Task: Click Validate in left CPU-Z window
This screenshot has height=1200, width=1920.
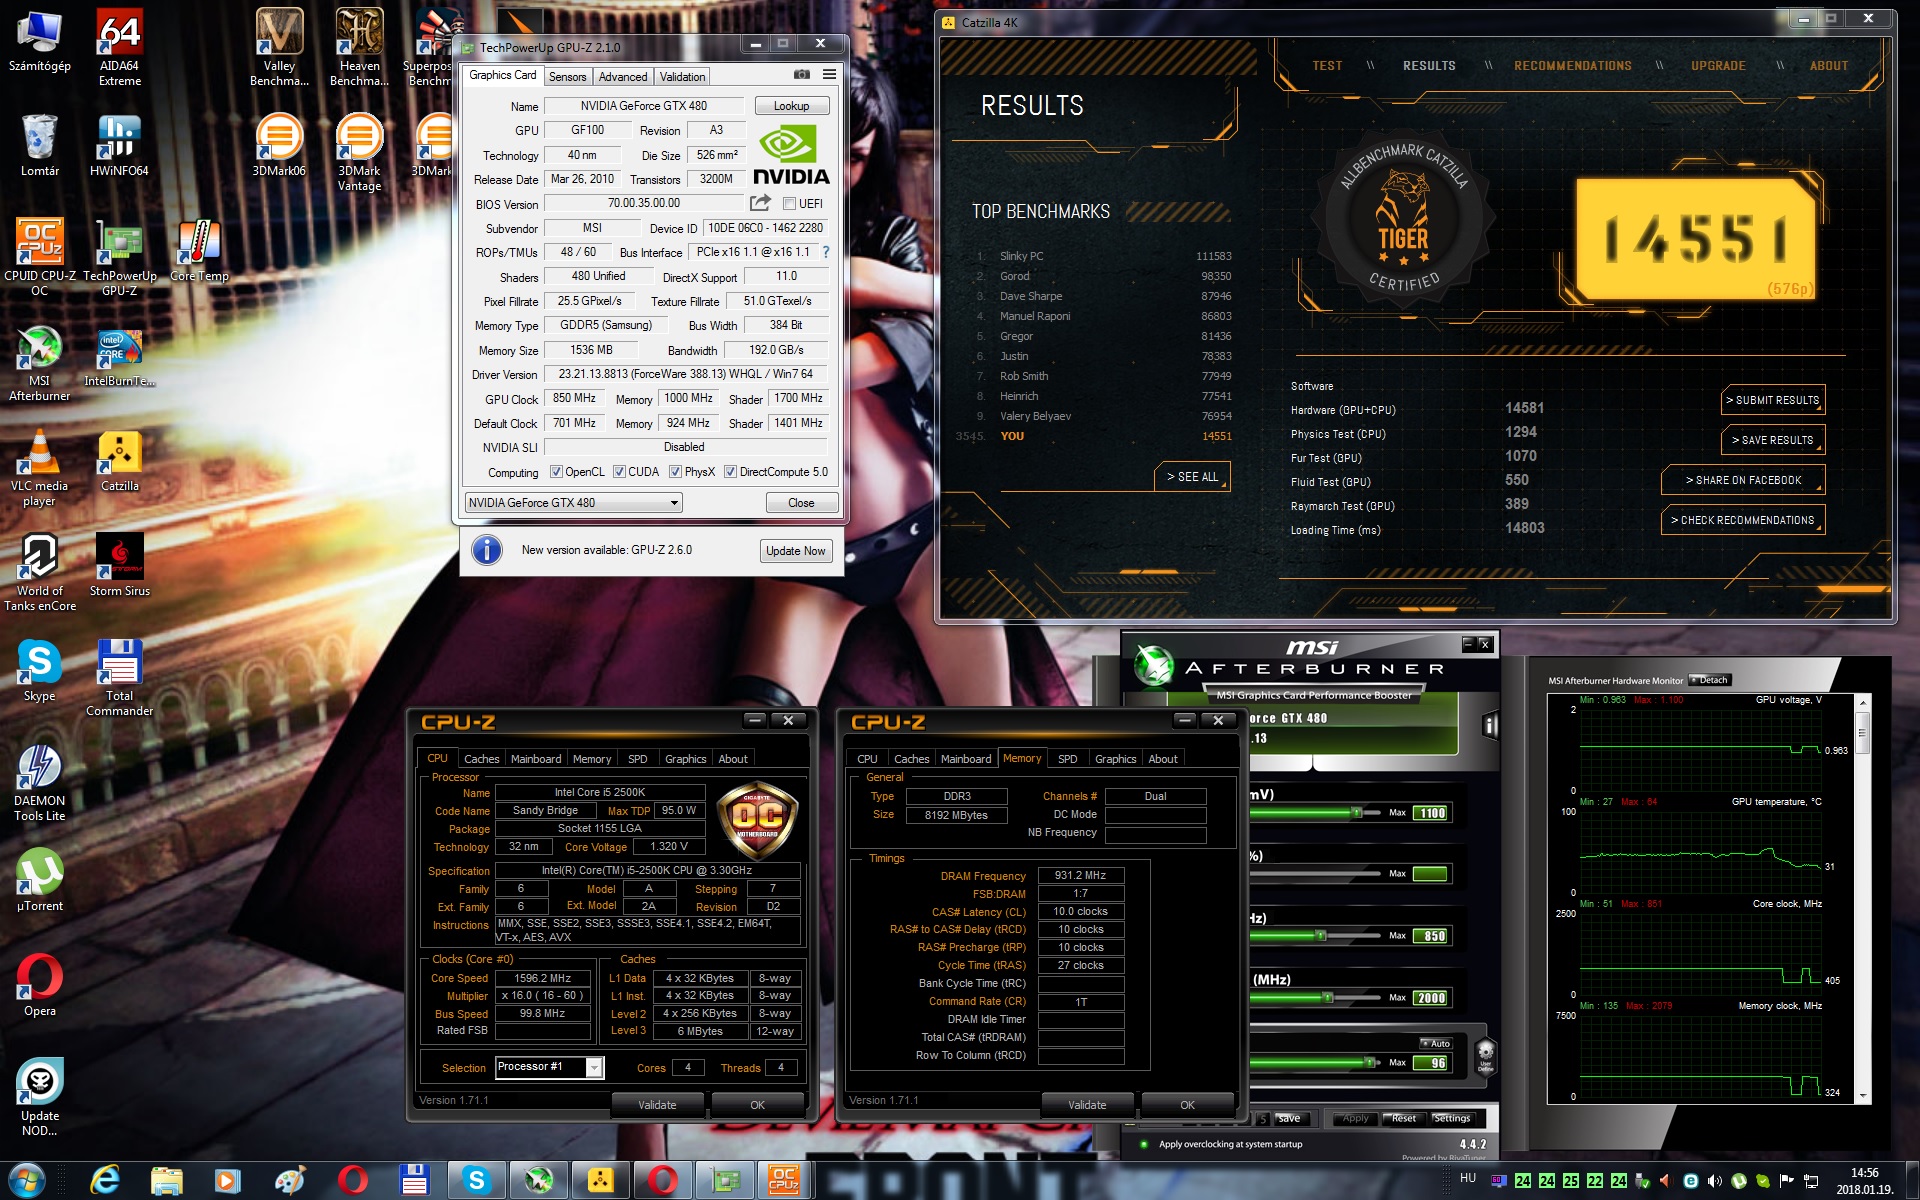Action: [x=657, y=1105]
